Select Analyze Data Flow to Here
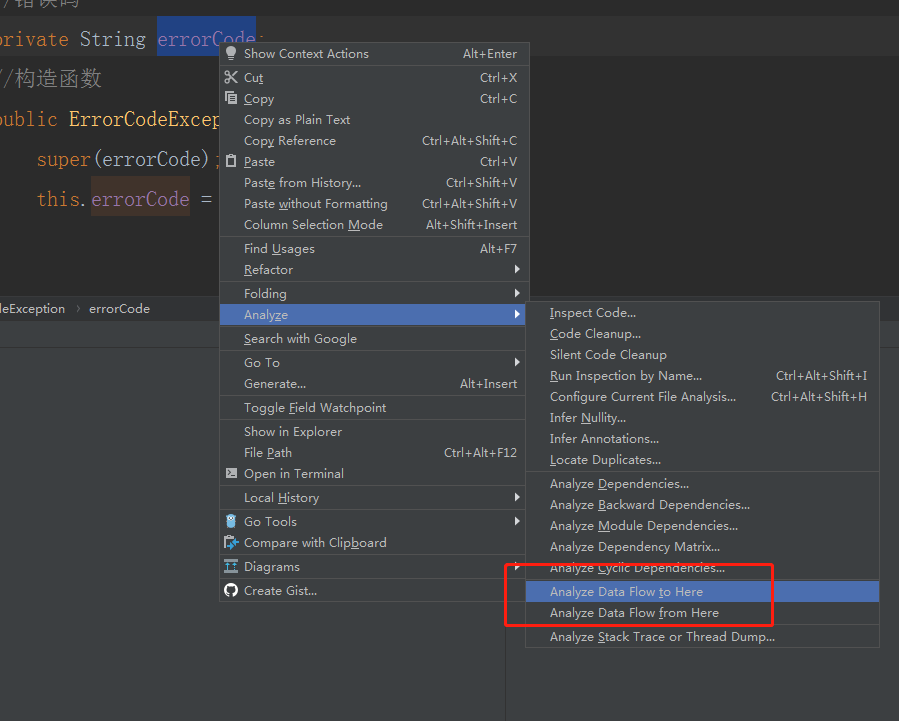The image size is (899, 721). tap(626, 592)
